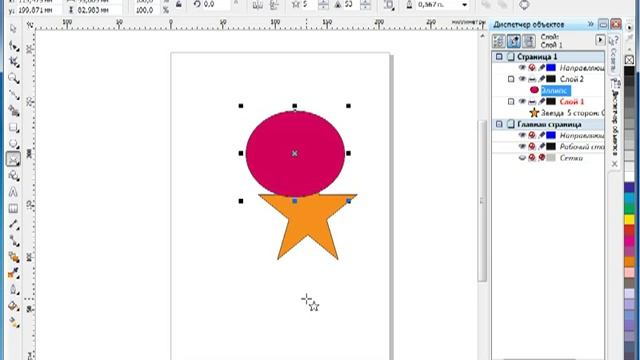Select the Artistic media tool
This screenshot has width=640, height=360.
(x=13, y=111)
